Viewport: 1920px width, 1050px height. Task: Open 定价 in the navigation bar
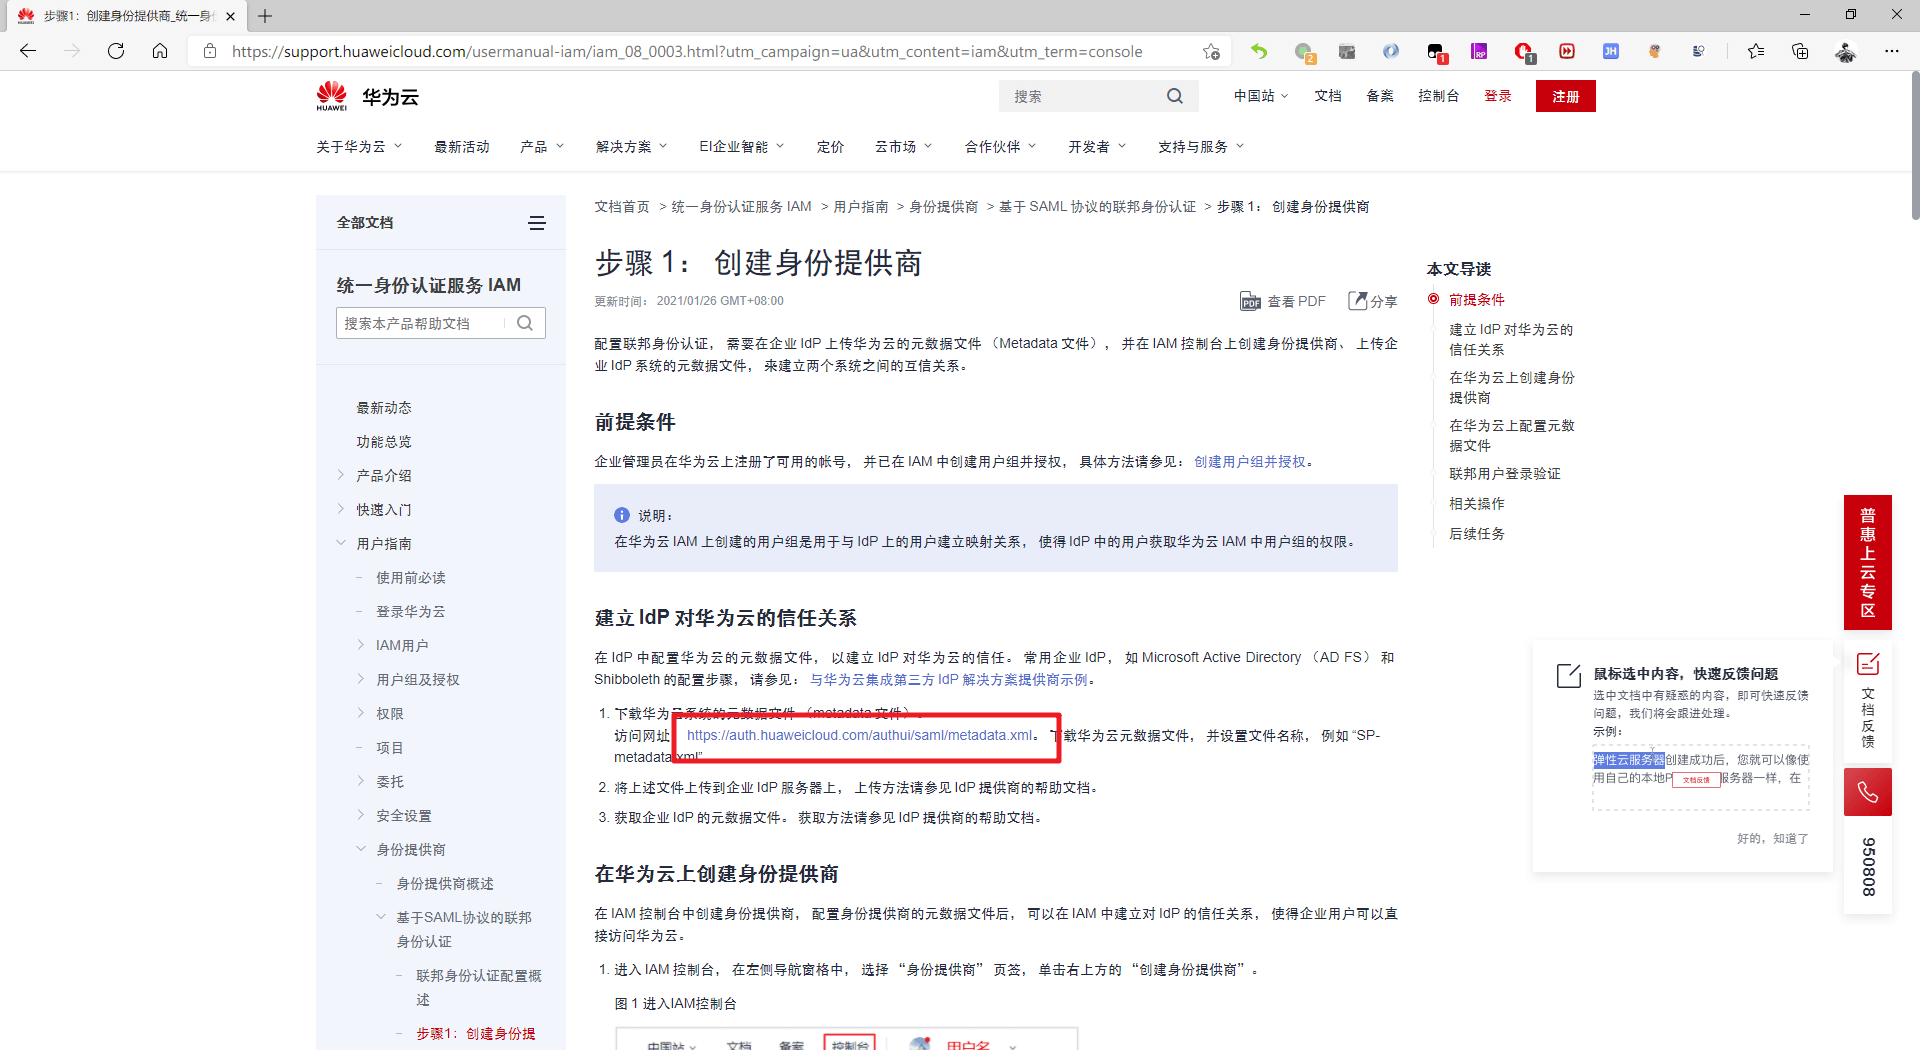point(830,147)
